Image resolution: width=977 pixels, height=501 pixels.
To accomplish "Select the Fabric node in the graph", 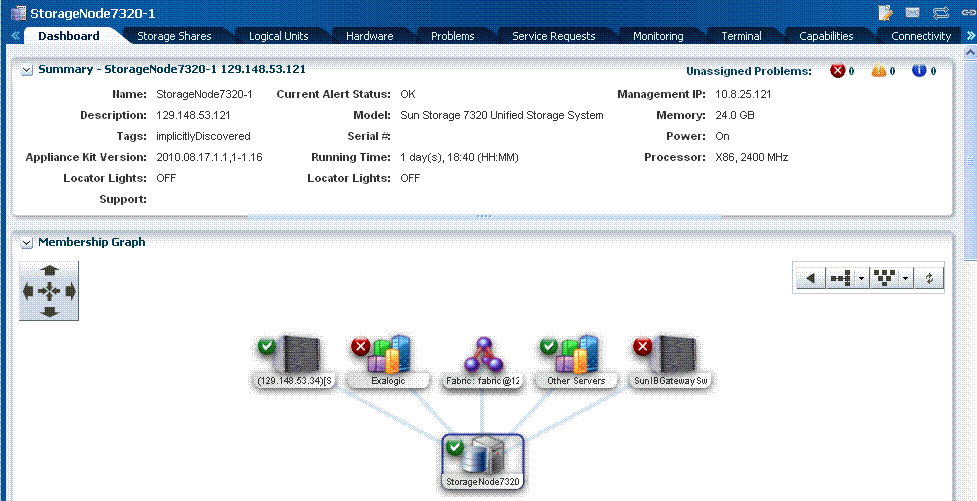I will 483,362.
